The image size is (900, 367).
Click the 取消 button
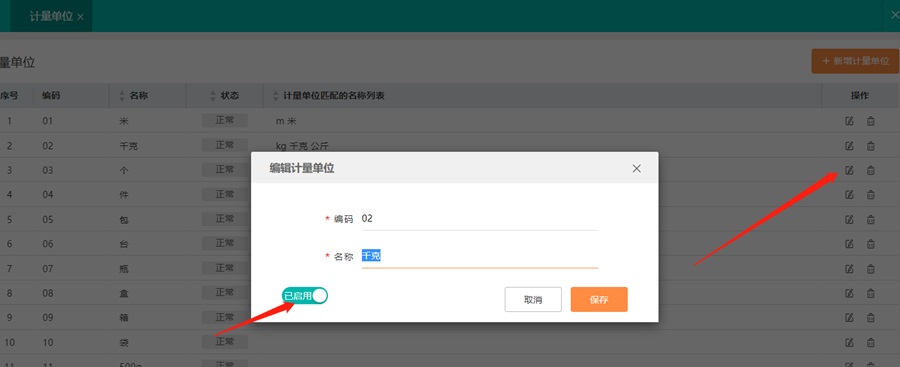tap(533, 300)
